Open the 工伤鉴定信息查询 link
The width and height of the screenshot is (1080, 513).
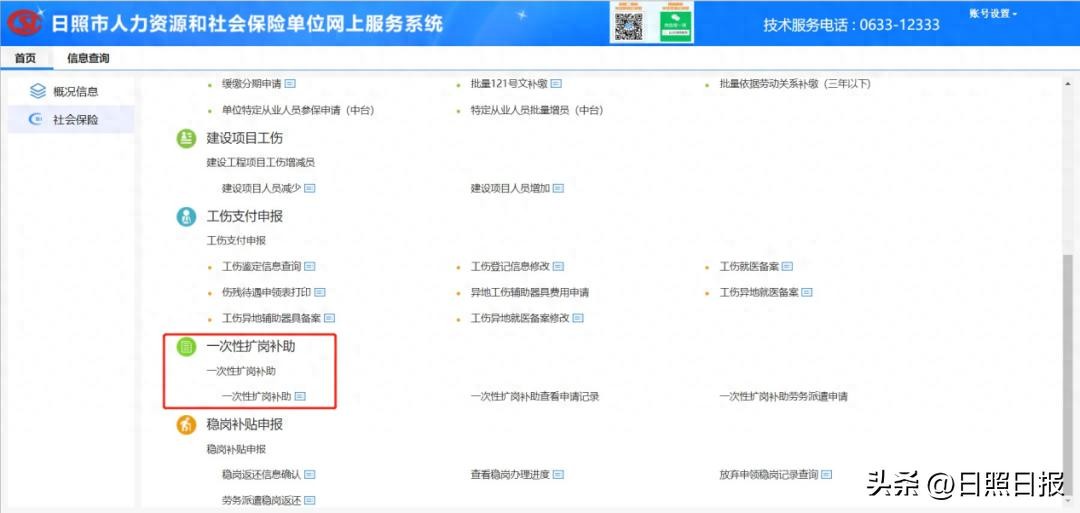click(260, 266)
